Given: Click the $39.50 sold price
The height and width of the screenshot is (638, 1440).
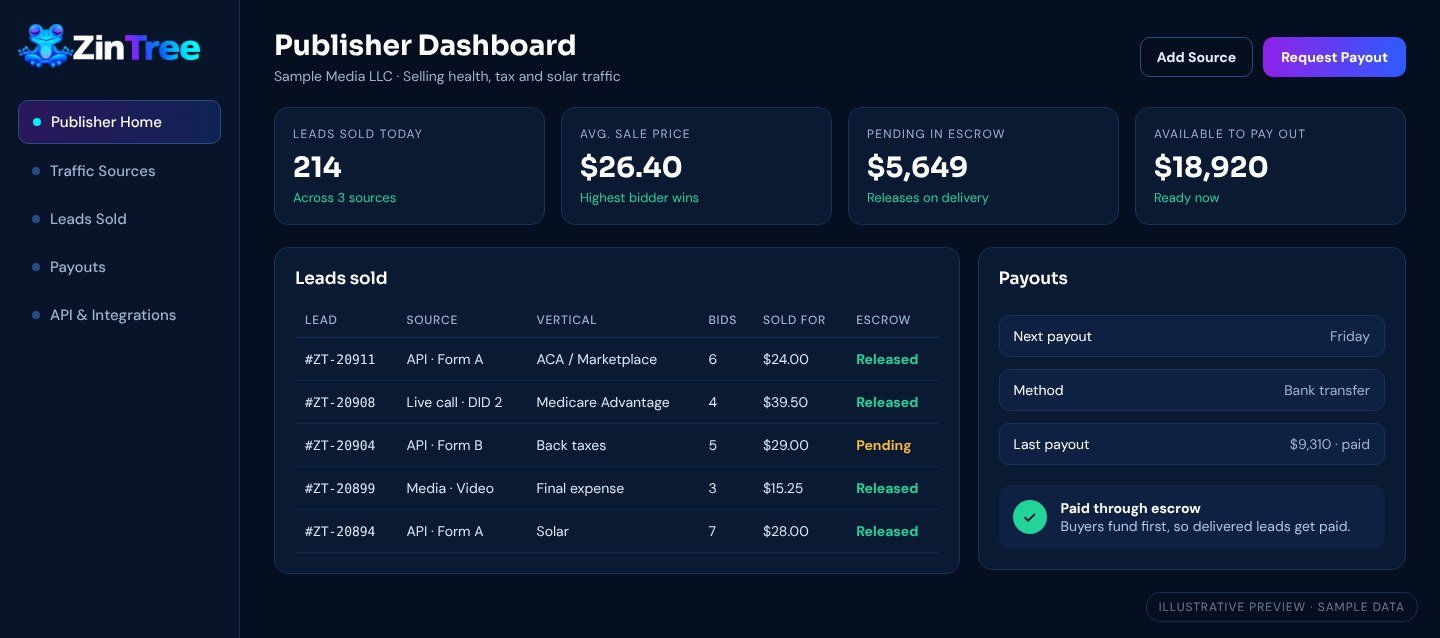Looking at the screenshot, I should 786,402.
